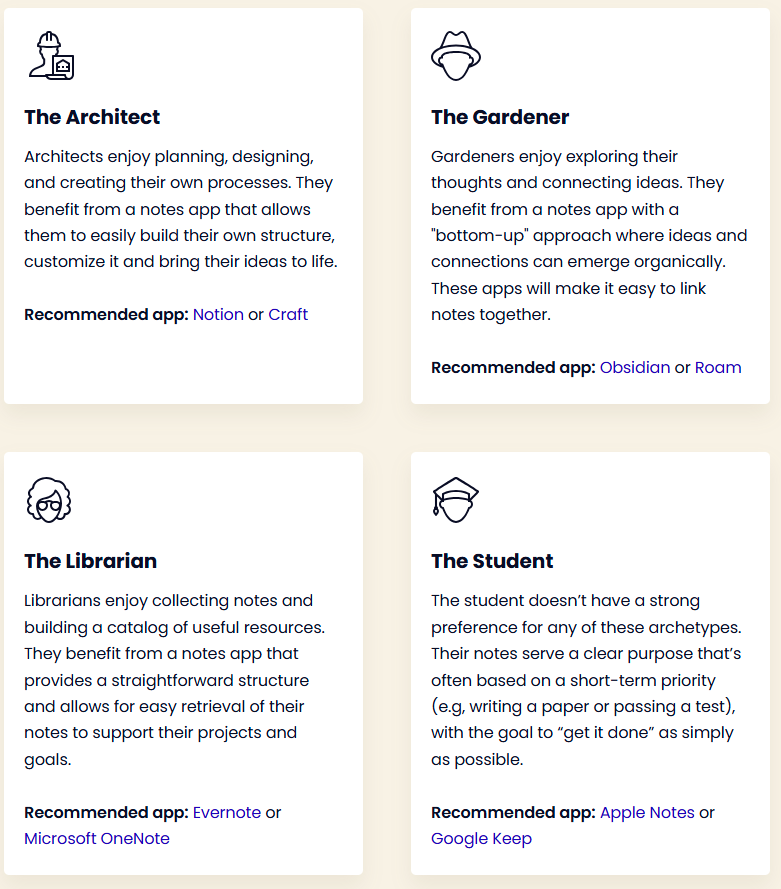Open the Apple Notes link

[x=647, y=812]
